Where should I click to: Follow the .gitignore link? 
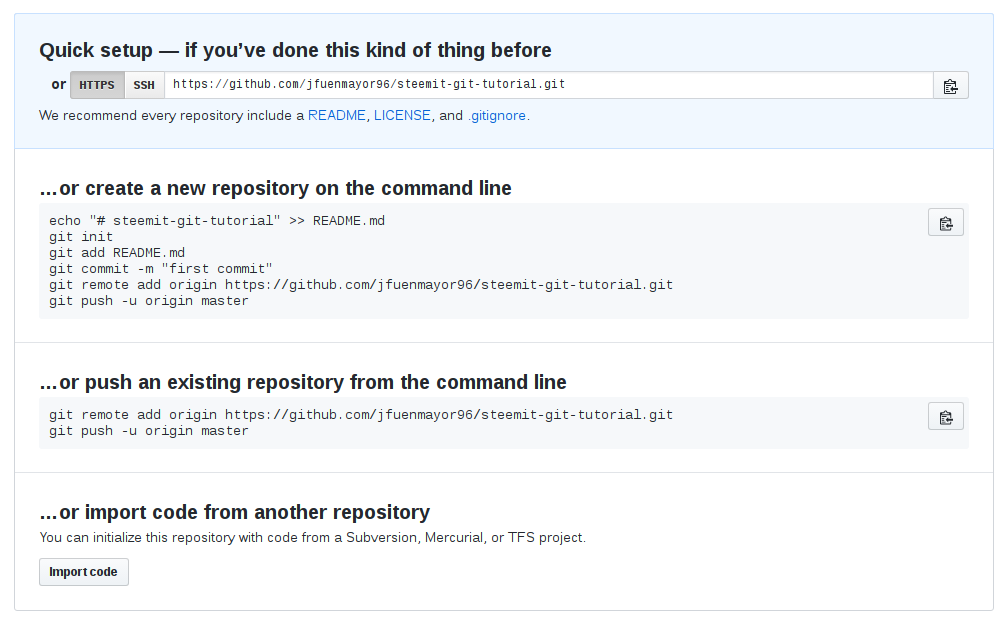[497, 115]
